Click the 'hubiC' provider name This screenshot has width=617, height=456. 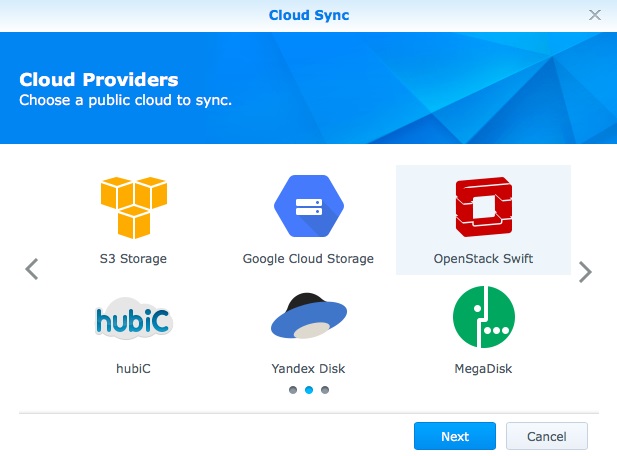(x=133, y=369)
